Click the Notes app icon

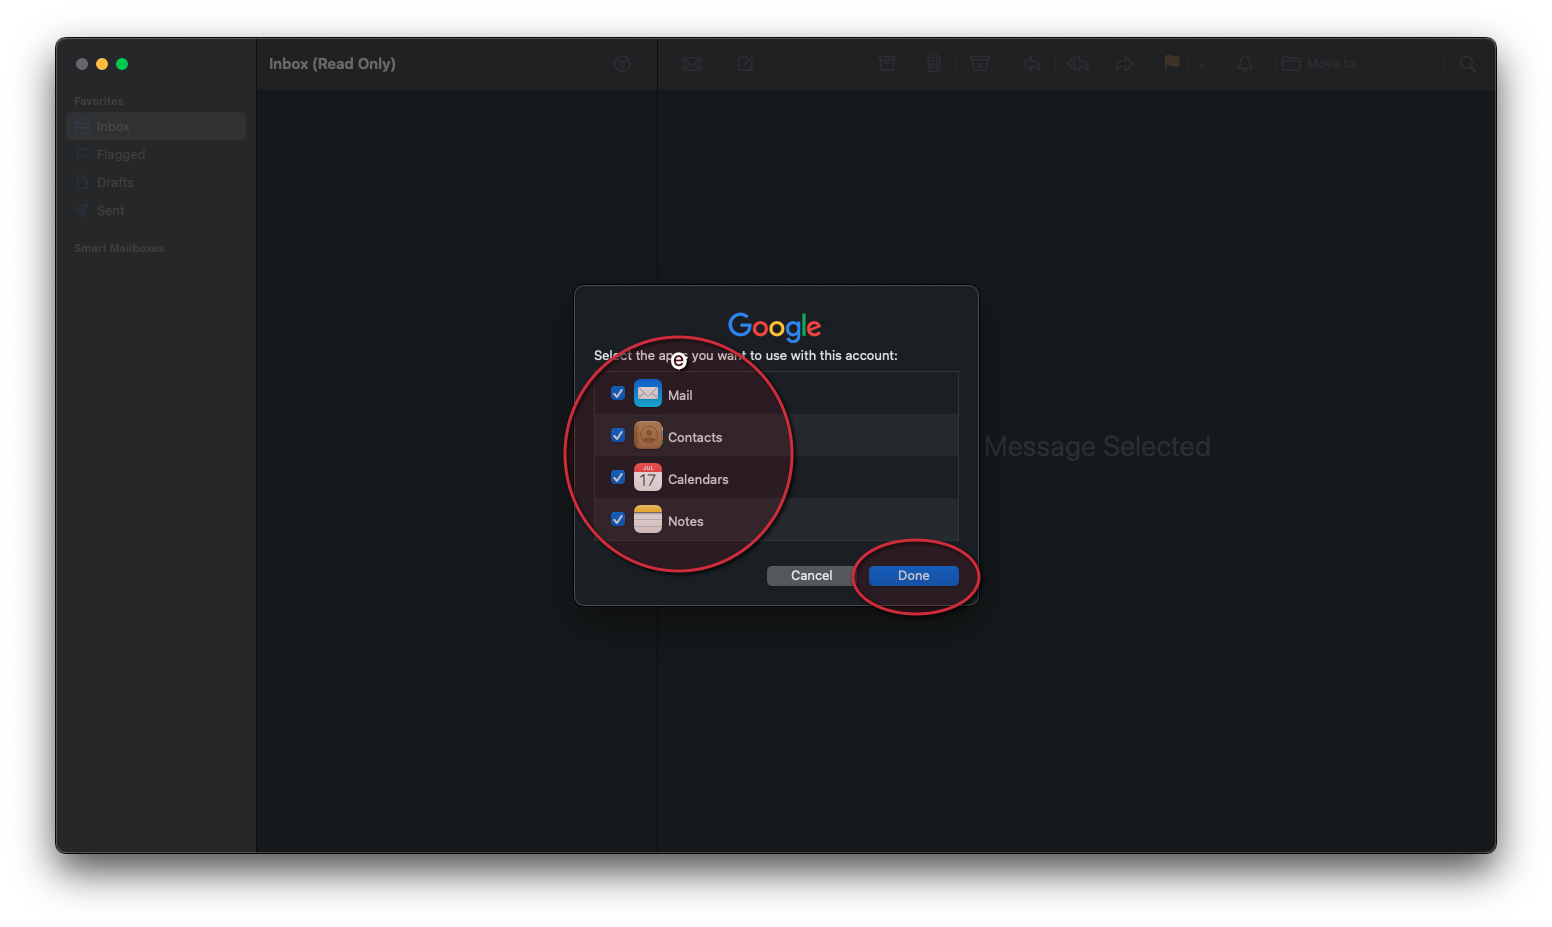point(648,519)
